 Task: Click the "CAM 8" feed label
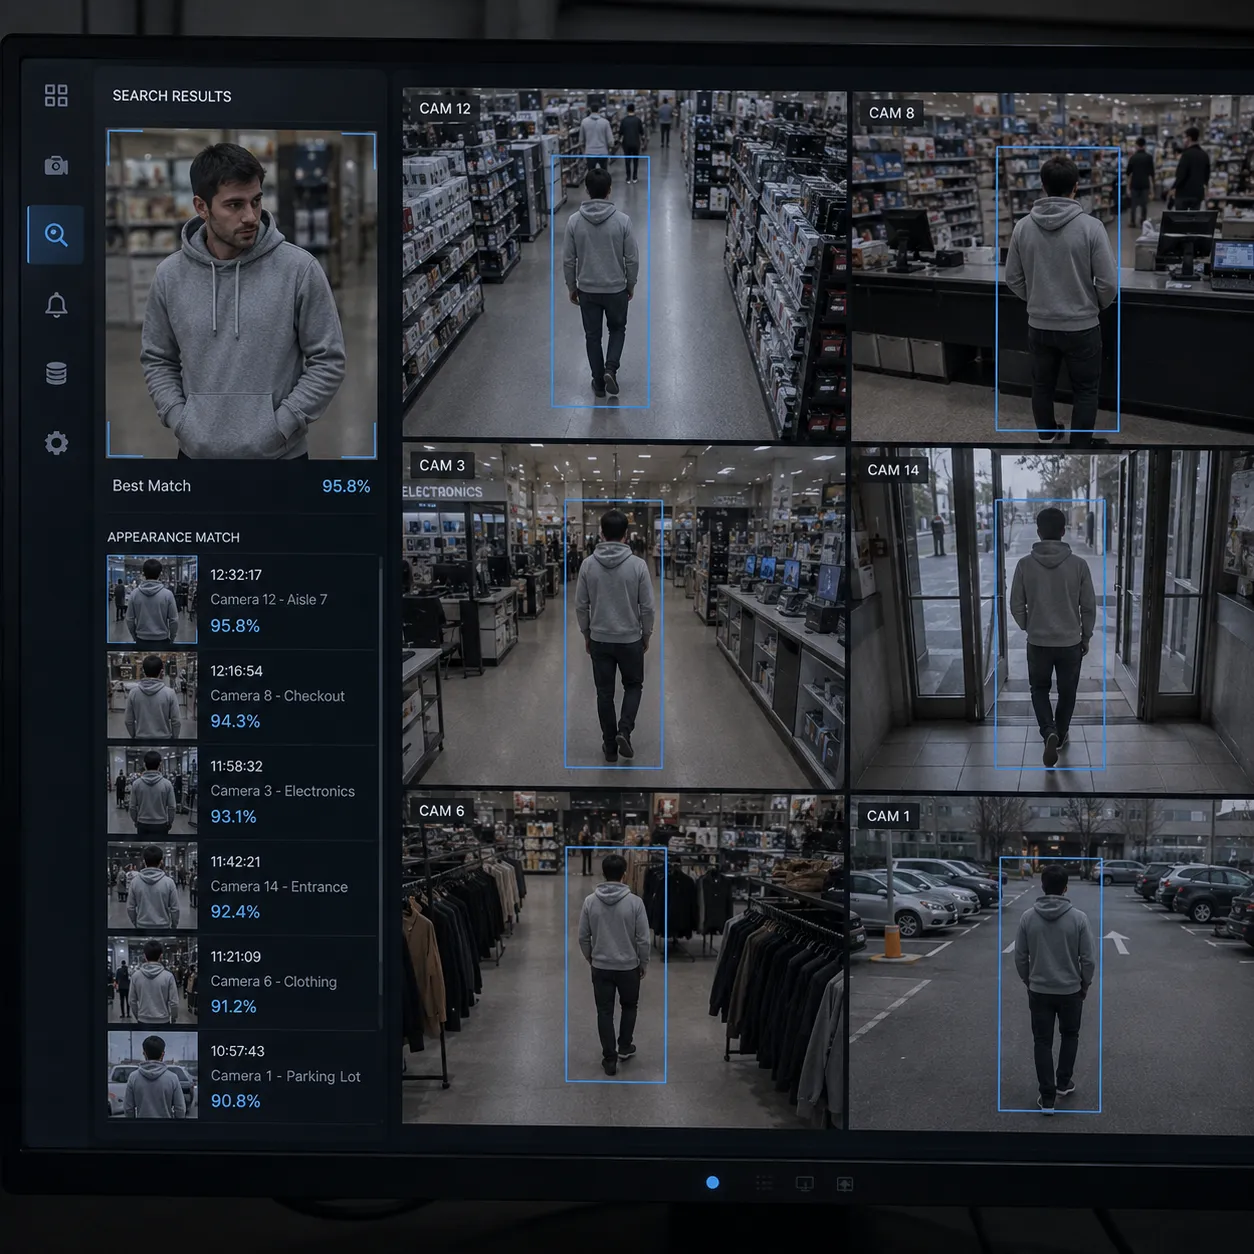click(891, 113)
